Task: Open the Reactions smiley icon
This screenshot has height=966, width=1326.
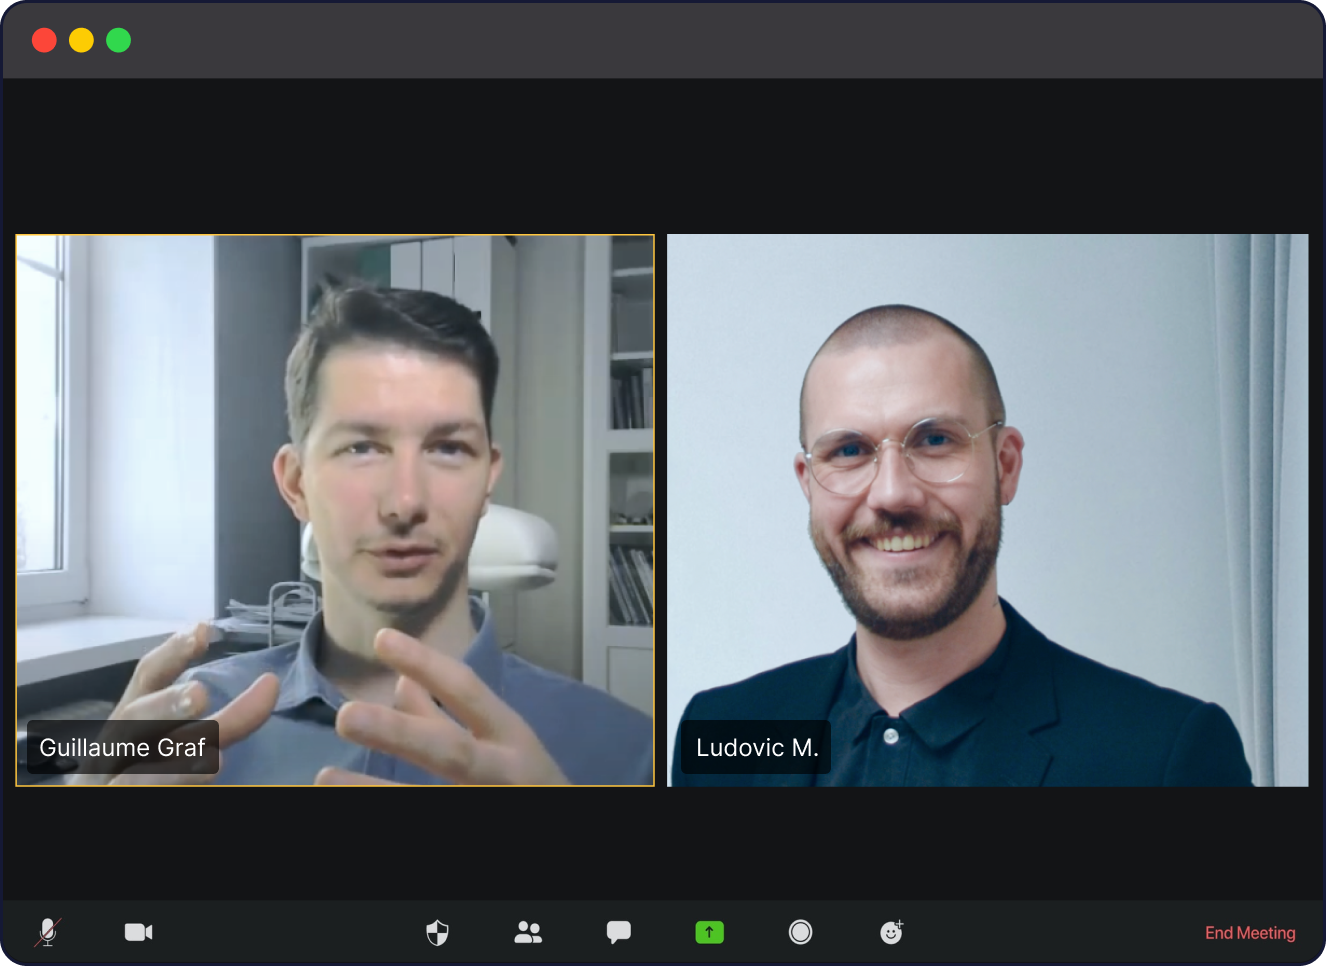Action: click(x=891, y=932)
